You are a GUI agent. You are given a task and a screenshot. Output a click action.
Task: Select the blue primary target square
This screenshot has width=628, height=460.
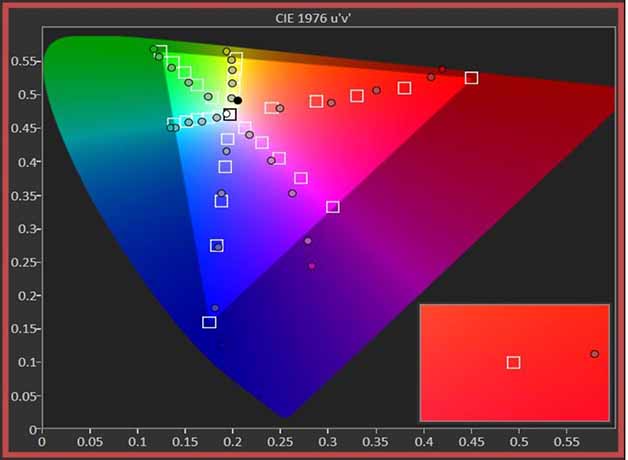209,322
